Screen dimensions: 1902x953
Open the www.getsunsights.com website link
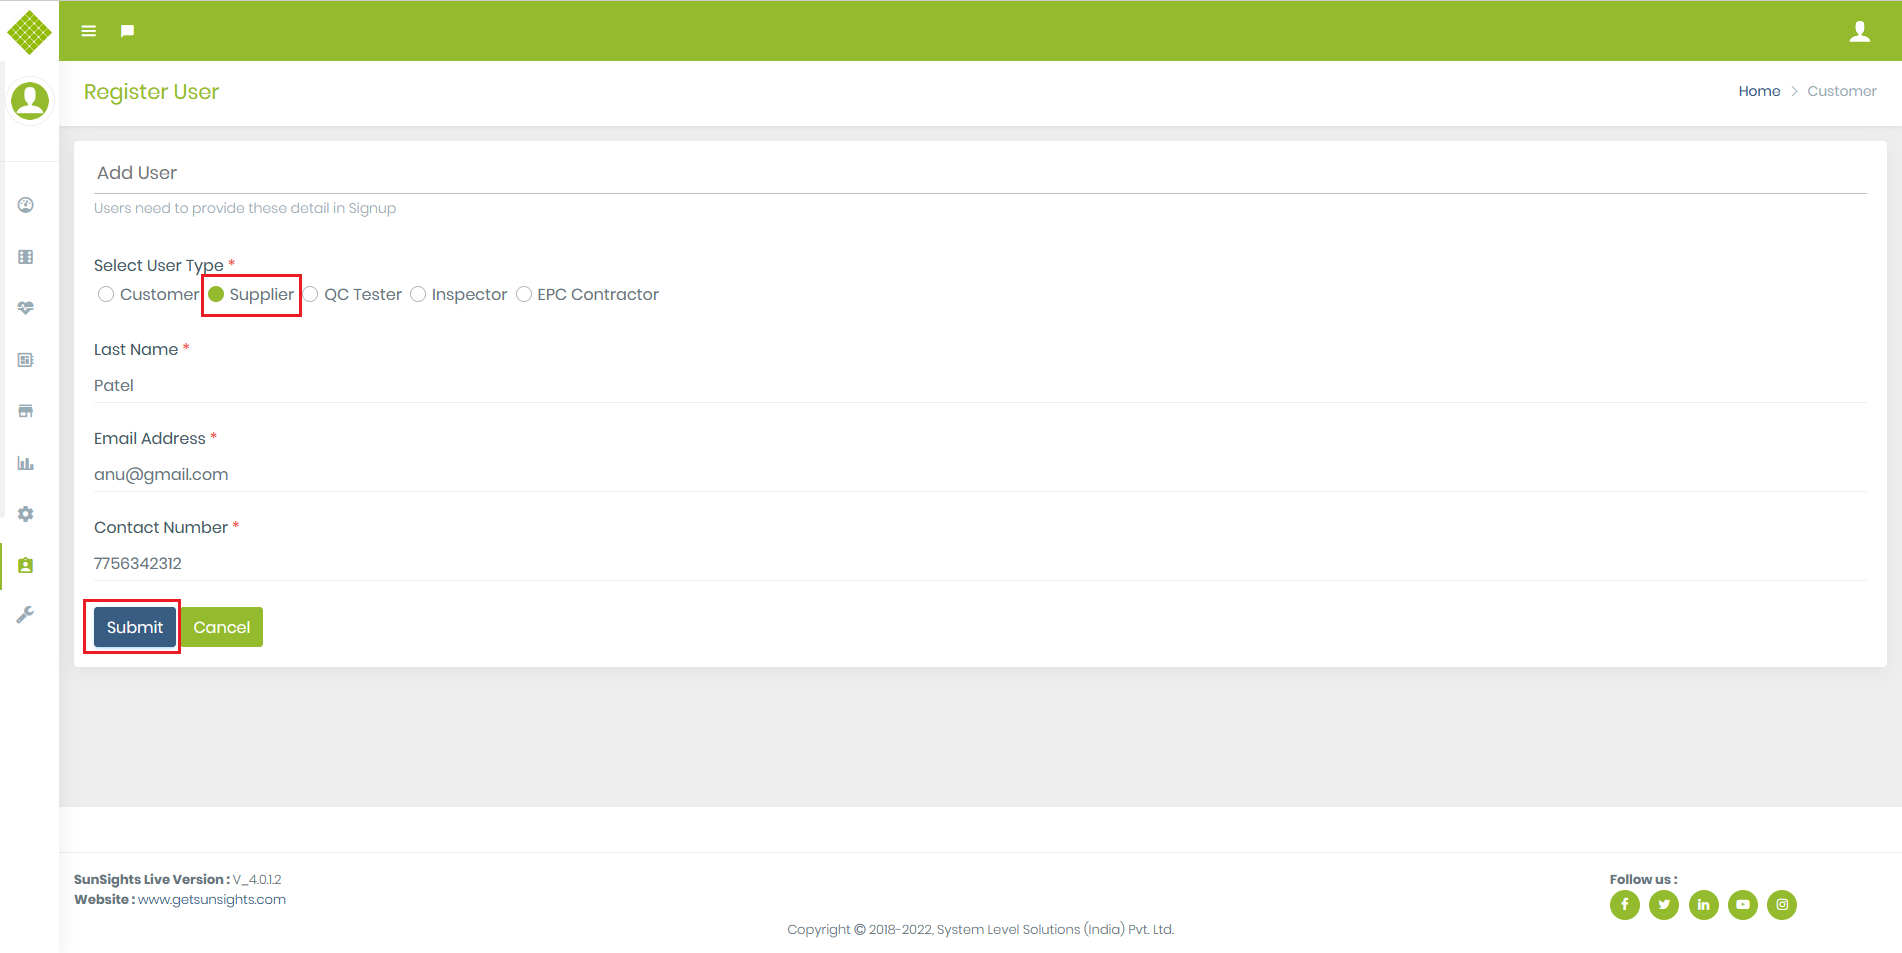click(212, 899)
